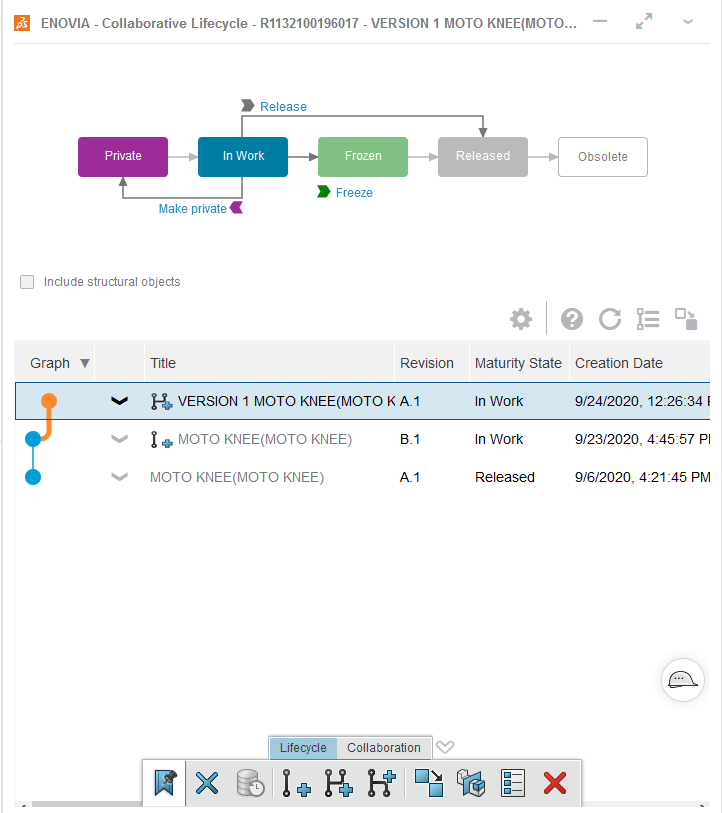Image resolution: width=722 pixels, height=813 pixels.
Task: Select the Private state box
Action: (x=123, y=157)
